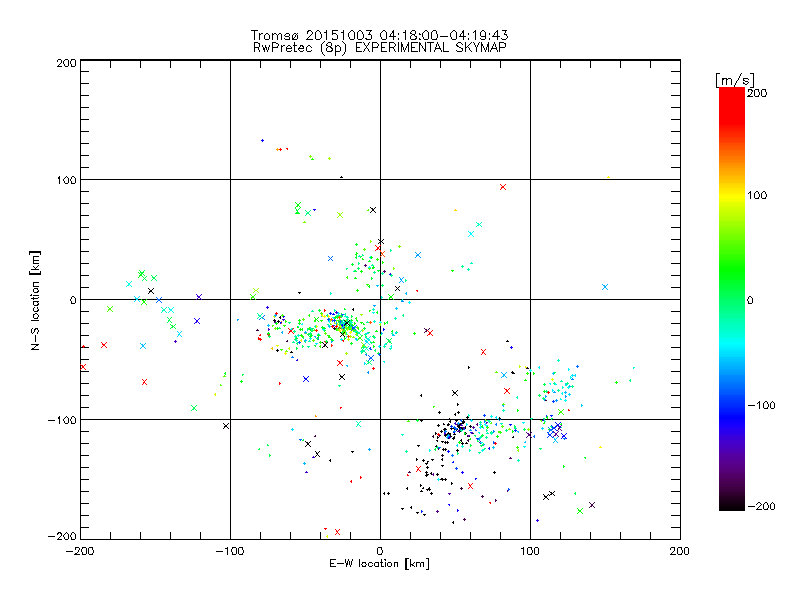The width and height of the screenshot is (800, 600).
Task: Select the "N-S location [km]" axis label
Action: pos(35,300)
